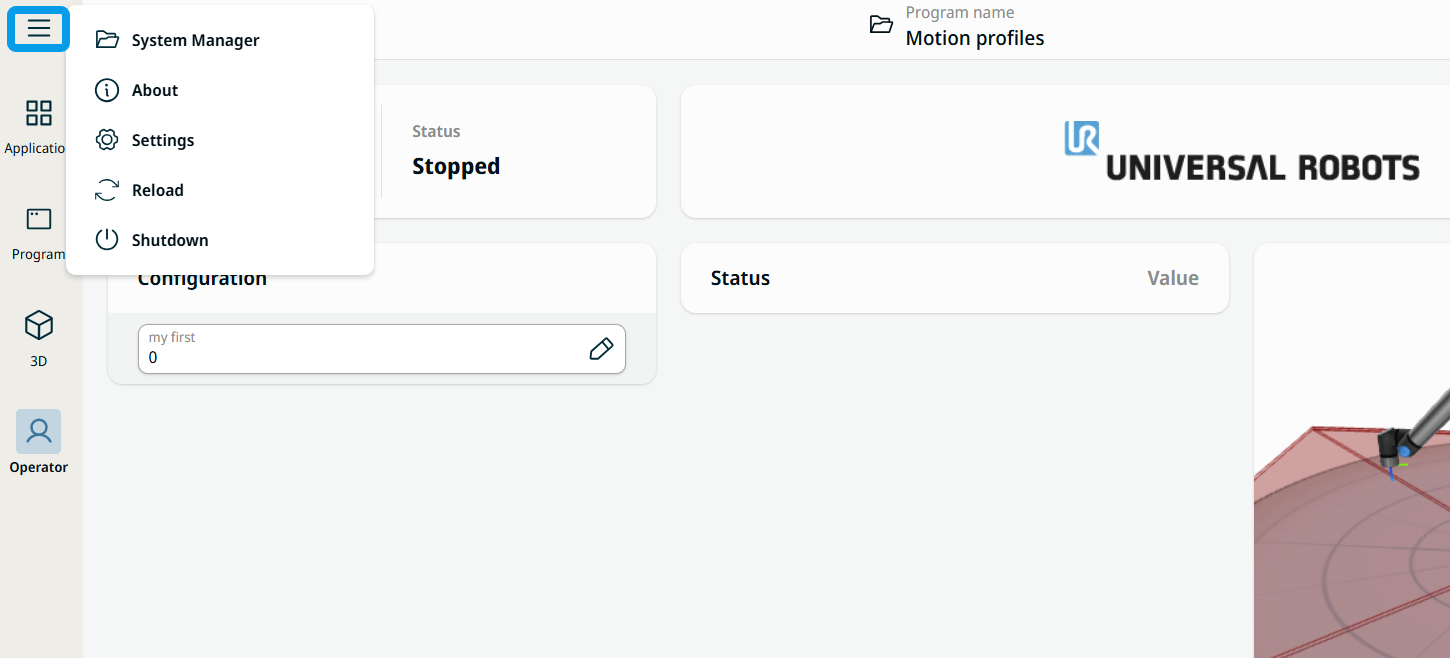Click the Motion profiles program name
Image resolution: width=1450 pixels, height=658 pixels.
(x=974, y=38)
